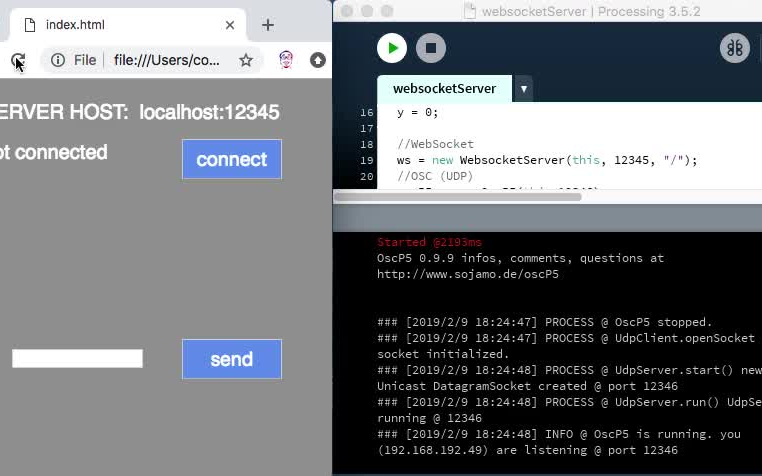This screenshot has height=476, width=762.
Task: View site information icon in address bar
Action: tap(58, 60)
